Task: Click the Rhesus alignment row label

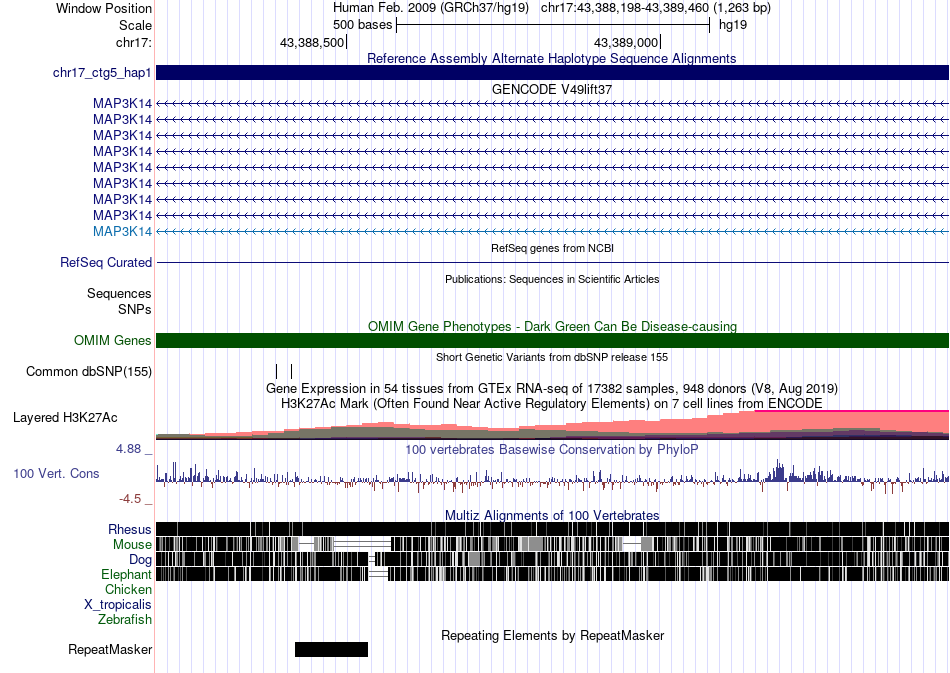Action: coord(130,529)
